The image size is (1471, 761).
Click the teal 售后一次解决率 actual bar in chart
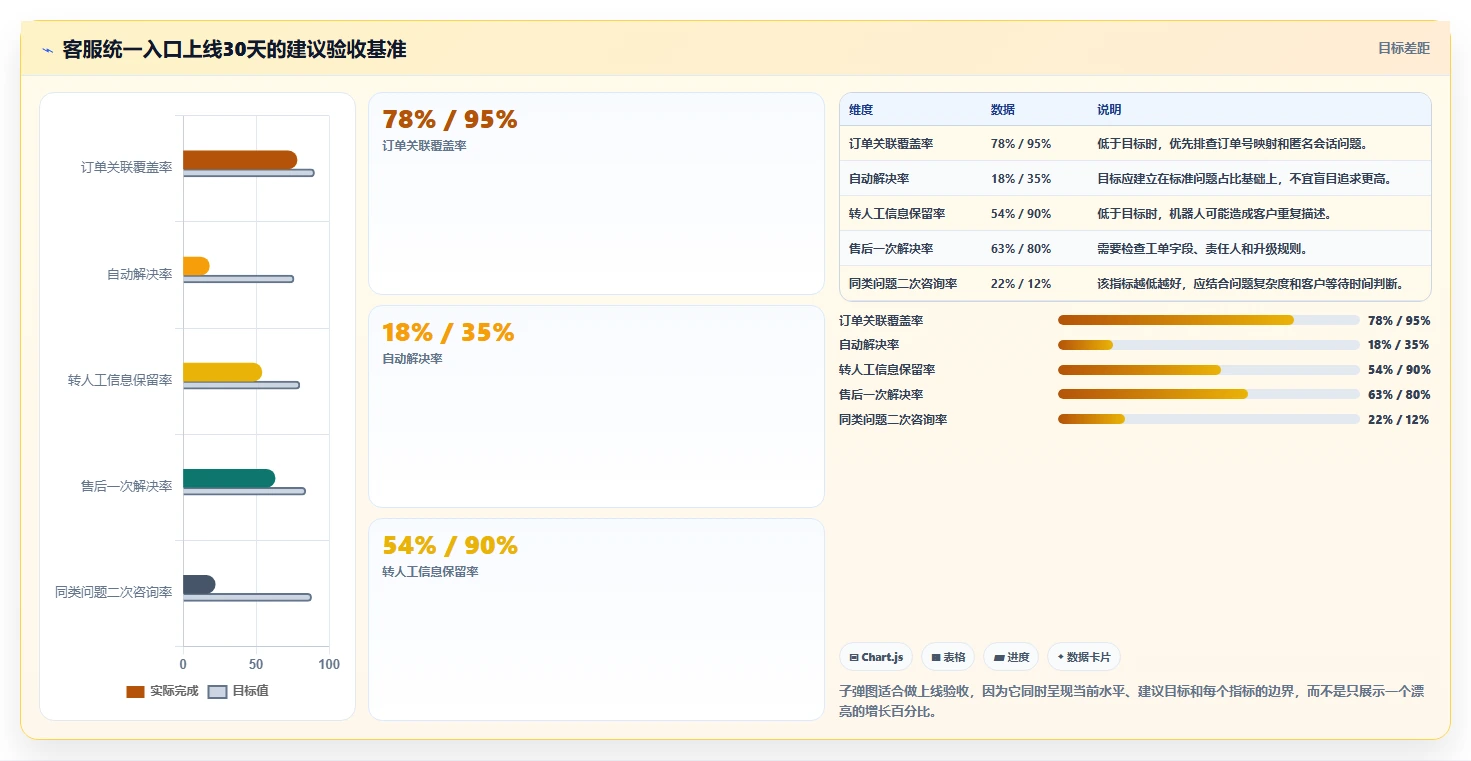pyautogui.click(x=229, y=478)
